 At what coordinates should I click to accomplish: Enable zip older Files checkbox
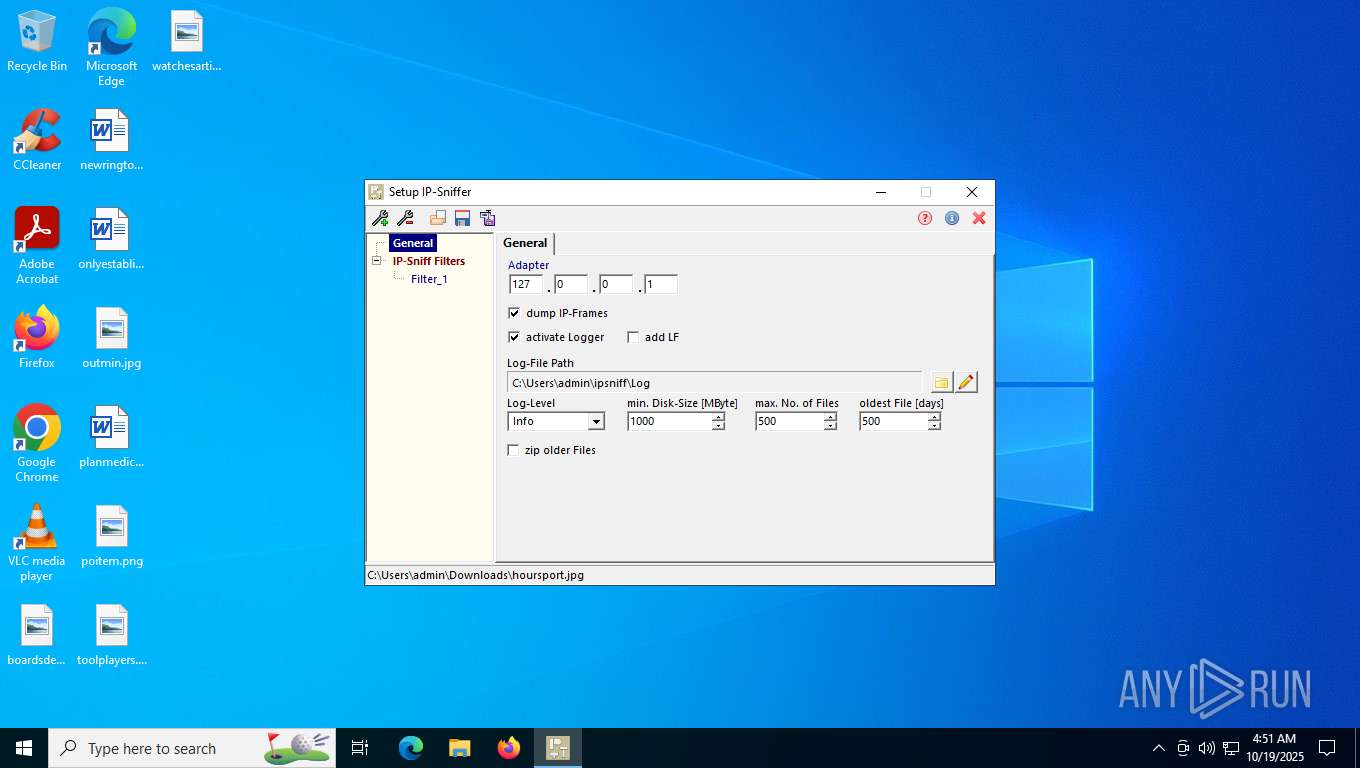[x=513, y=450]
